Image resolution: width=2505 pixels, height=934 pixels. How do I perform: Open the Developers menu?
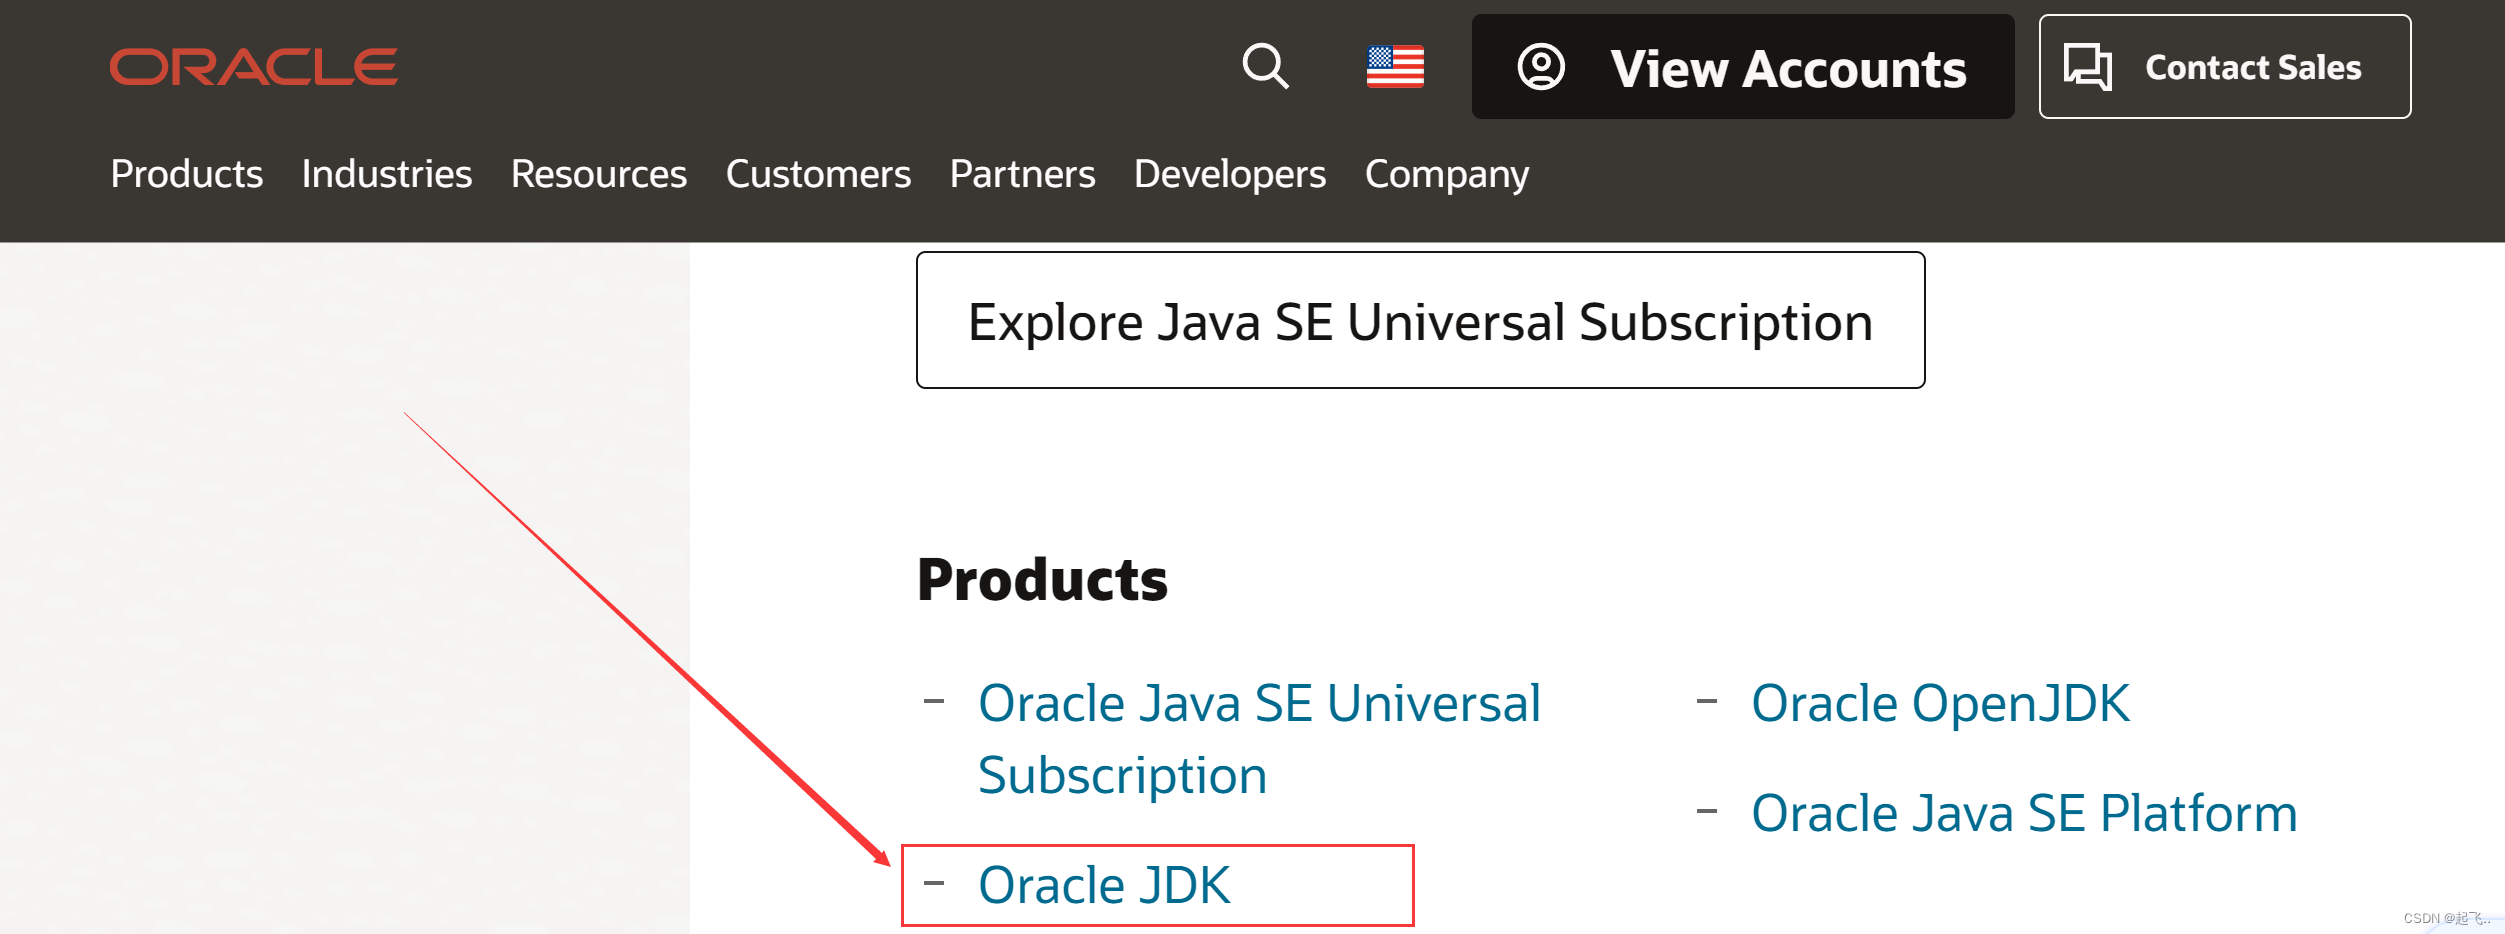point(1230,174)
